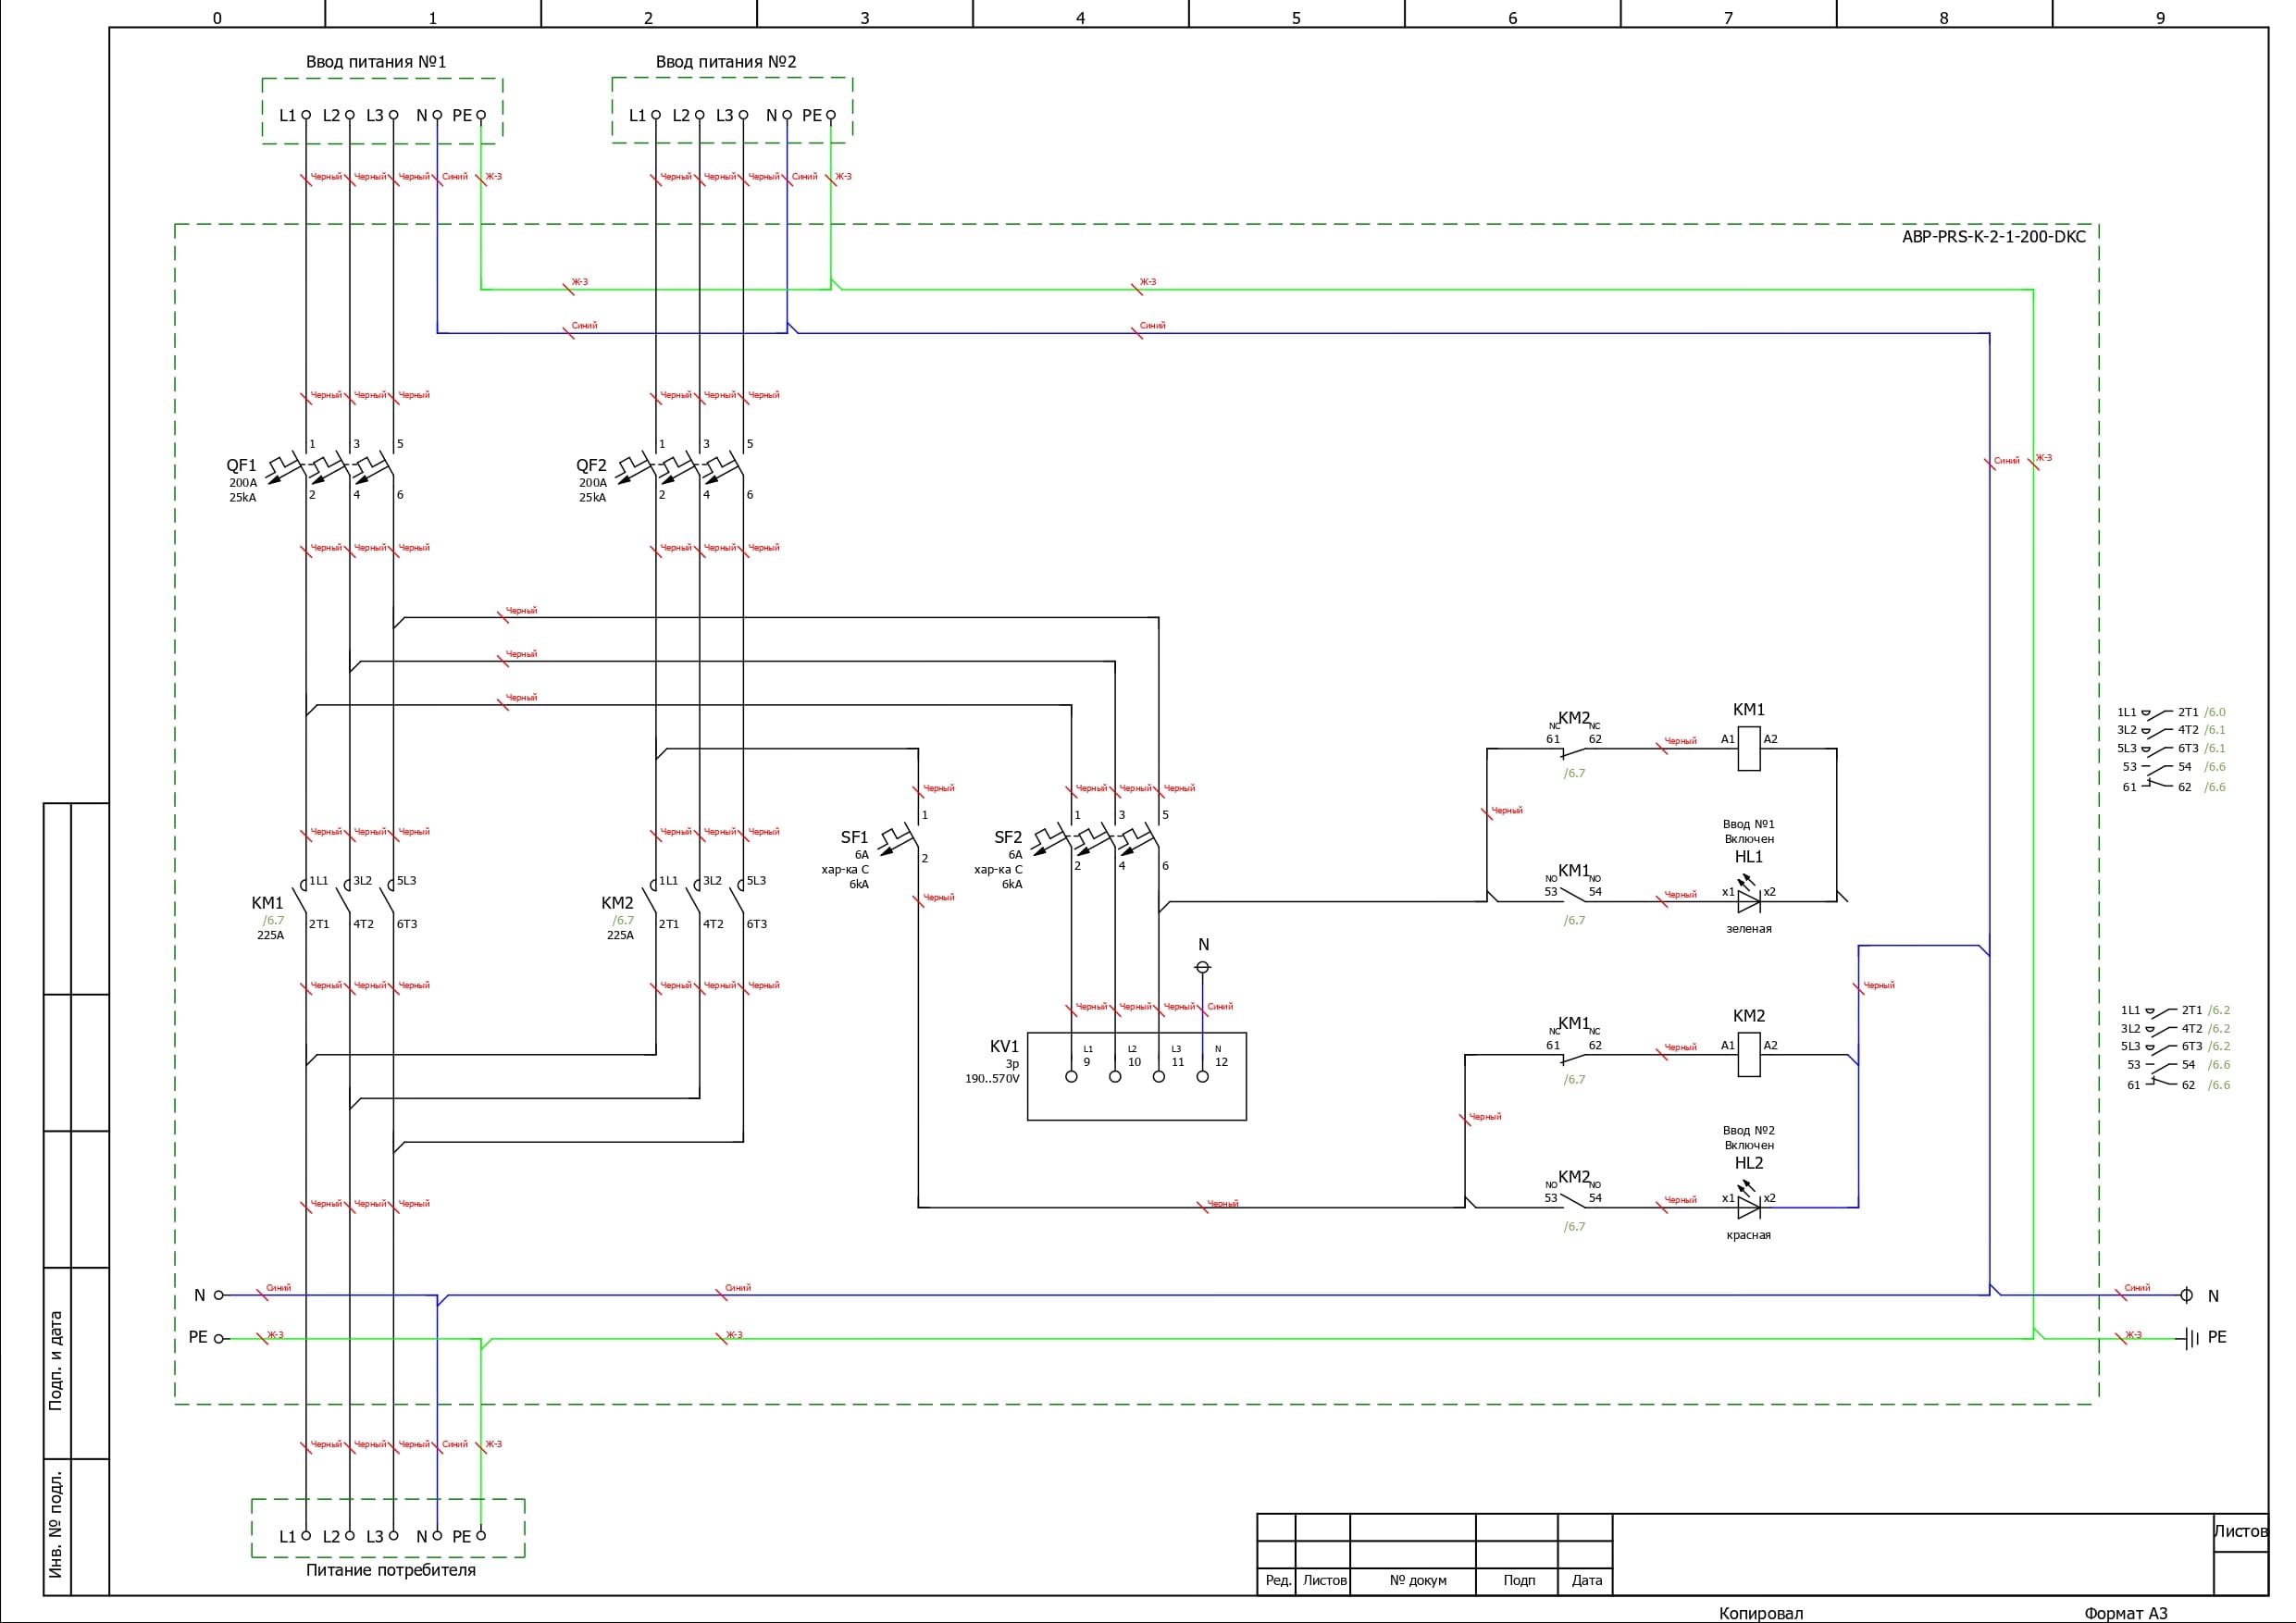Select the SF1 single-pole breaker symbol
2296x1623 pixels.
(900, 838)
